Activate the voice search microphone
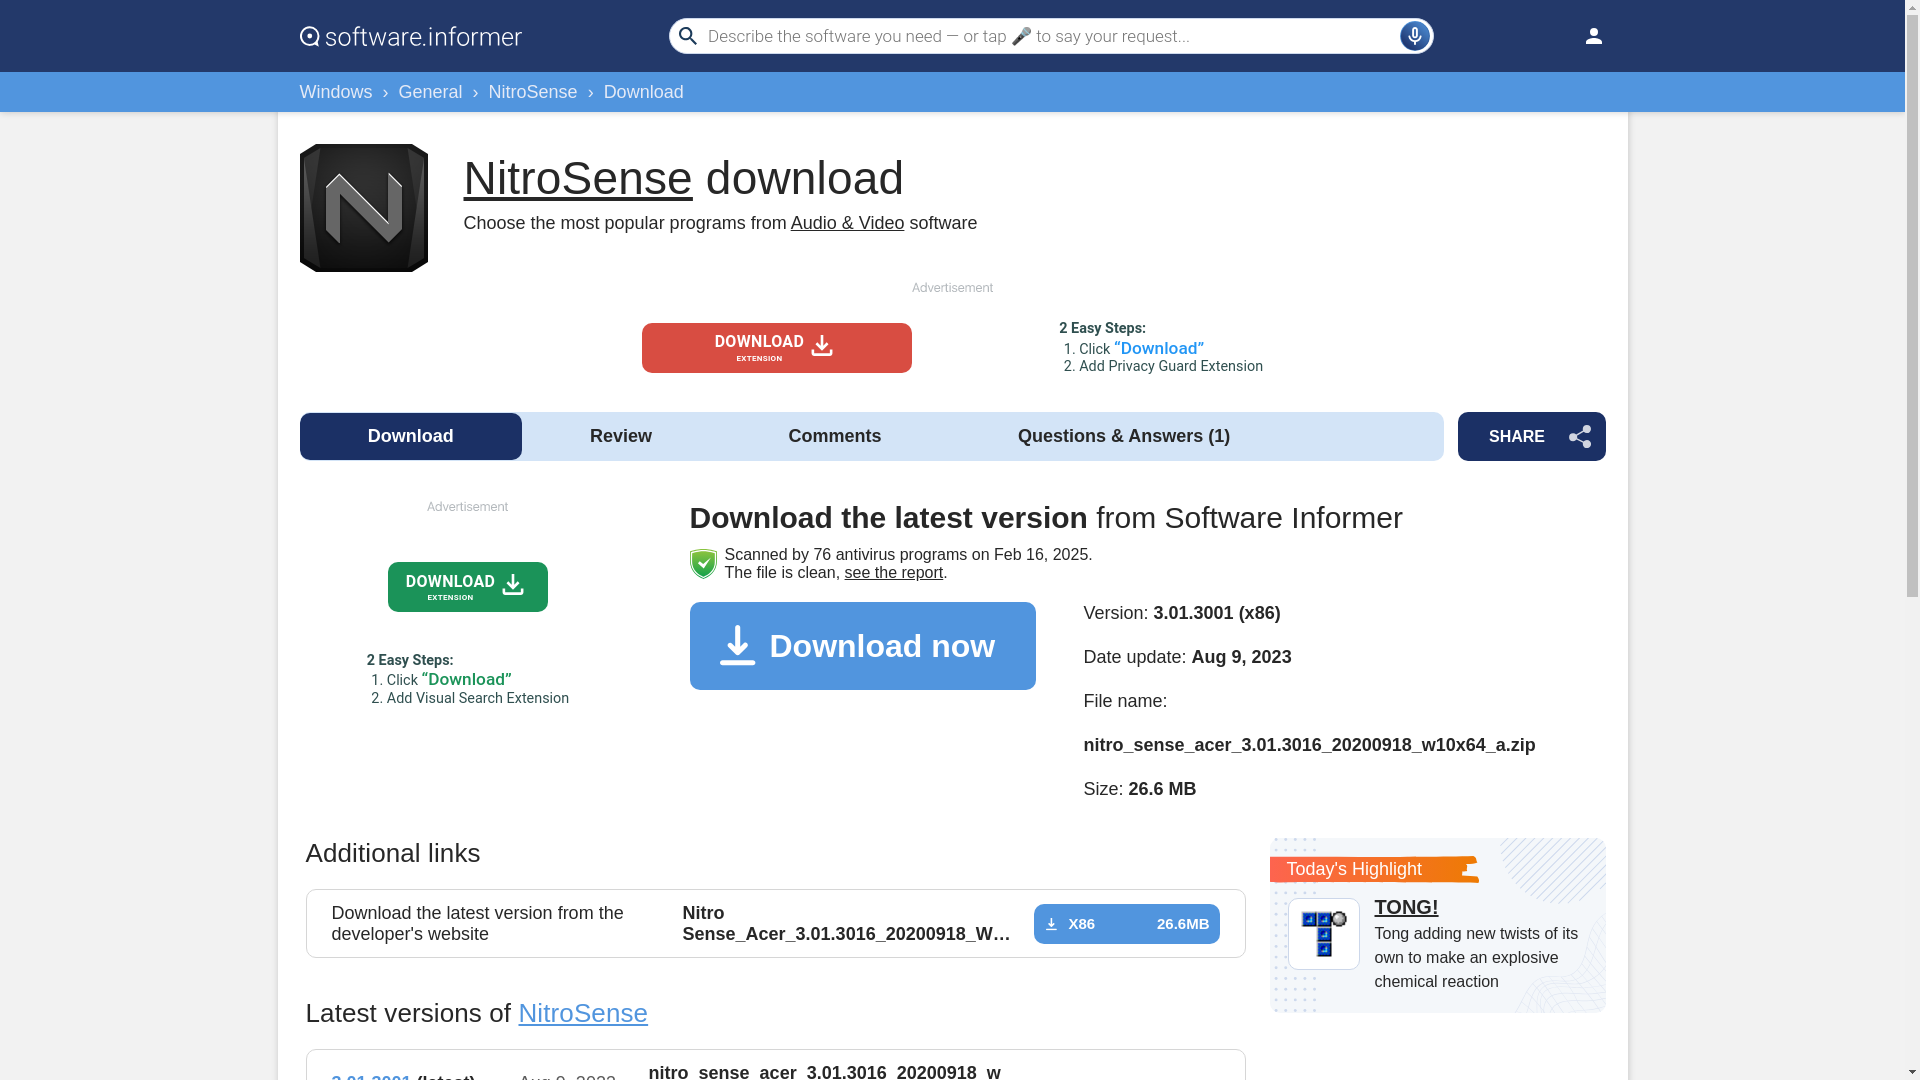This screenshot has height=1080, width=1920. tap(1414, 36)
